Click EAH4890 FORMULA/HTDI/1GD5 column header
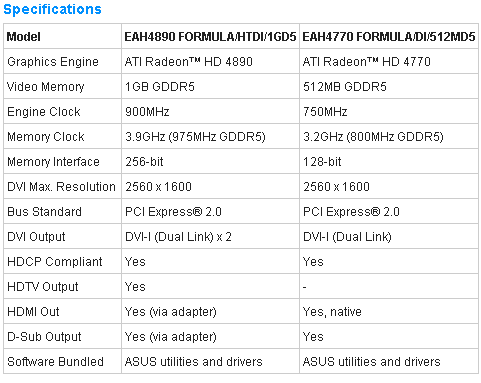The image size is (481, 383). click(210, 37)
